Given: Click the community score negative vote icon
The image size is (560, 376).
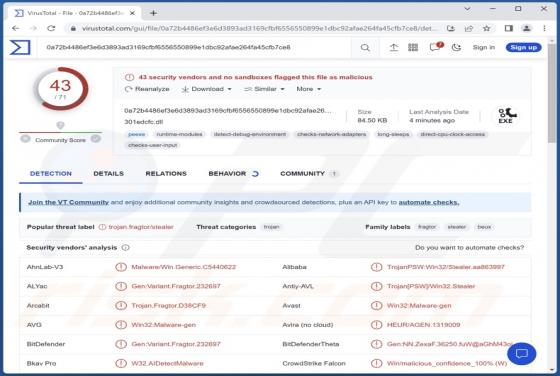Looking at the screenshot, I should click(x=25, y=139).
